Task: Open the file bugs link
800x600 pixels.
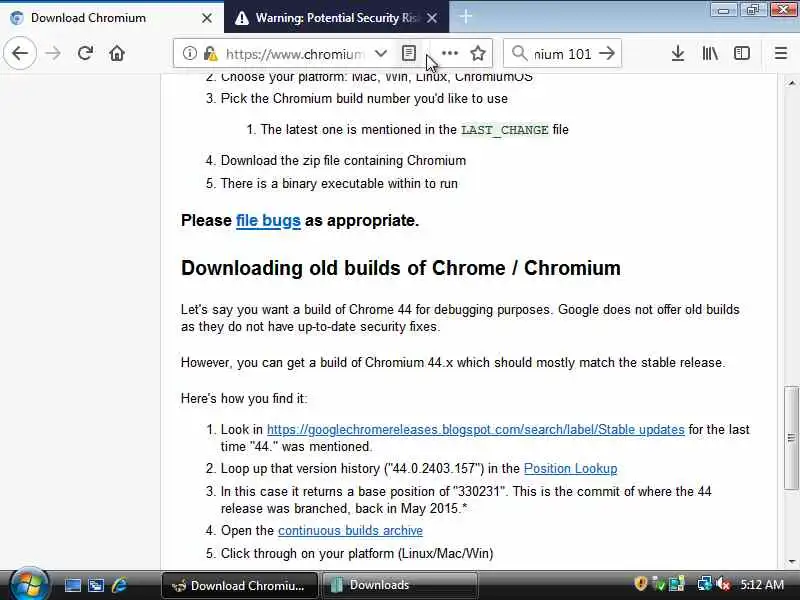Action: pos(268,220)
